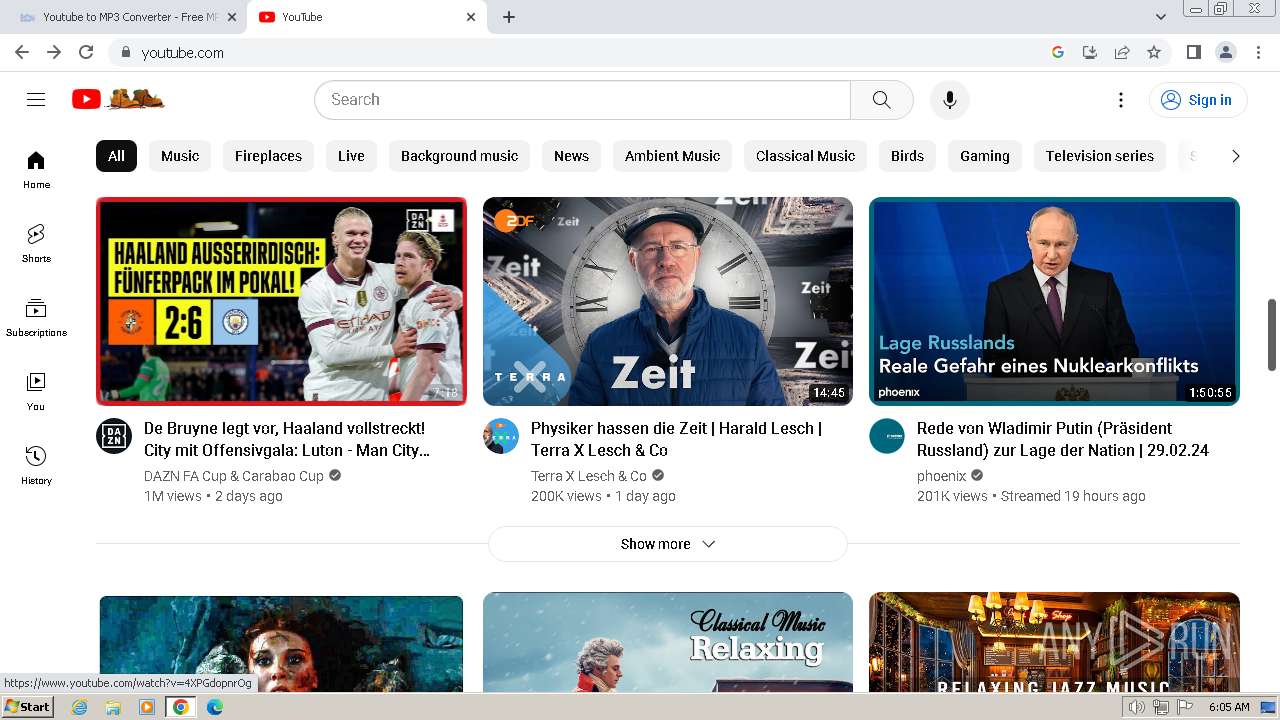Image resolution: width=1280 pixels, height=720 pixels.
Task: Select the YouTube browser tab
Action: click(x=367, y=17)
